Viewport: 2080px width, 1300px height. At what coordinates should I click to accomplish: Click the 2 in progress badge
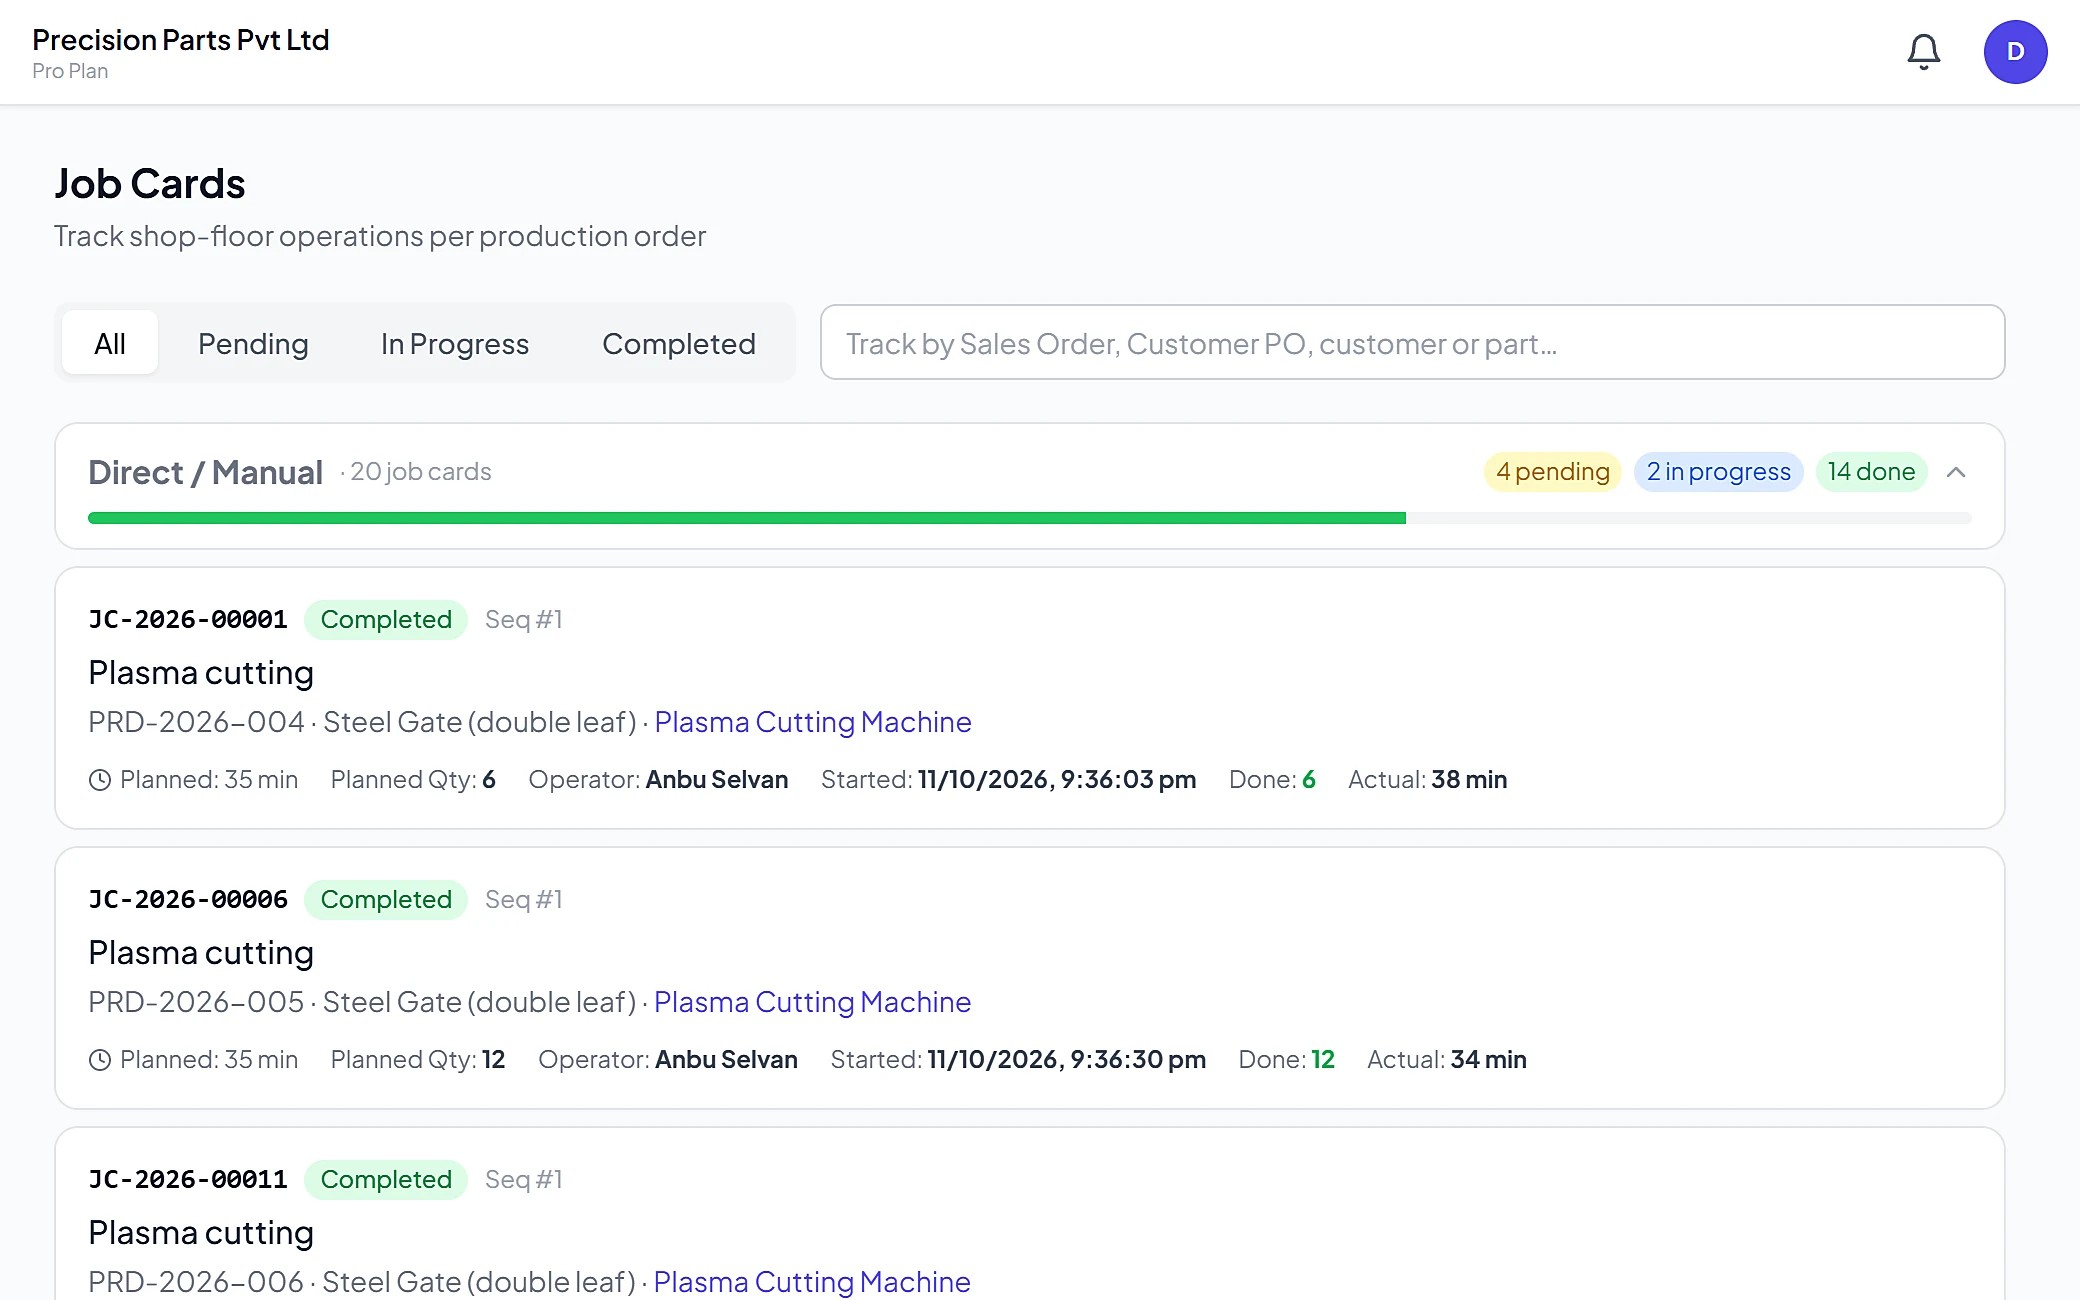click(1718, 472)
